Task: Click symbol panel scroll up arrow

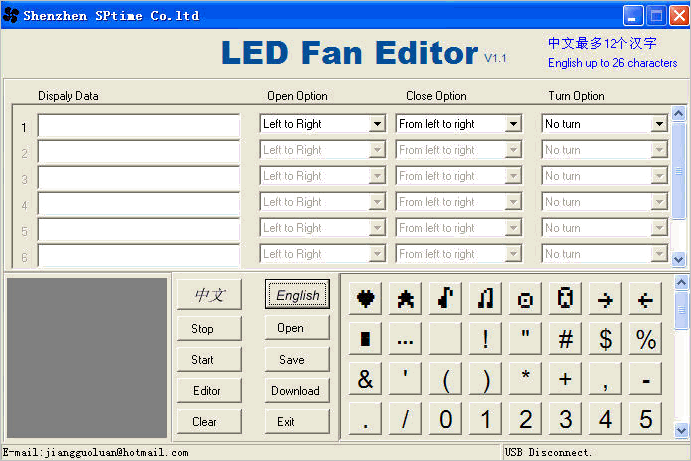Action: tap(681, 283)
